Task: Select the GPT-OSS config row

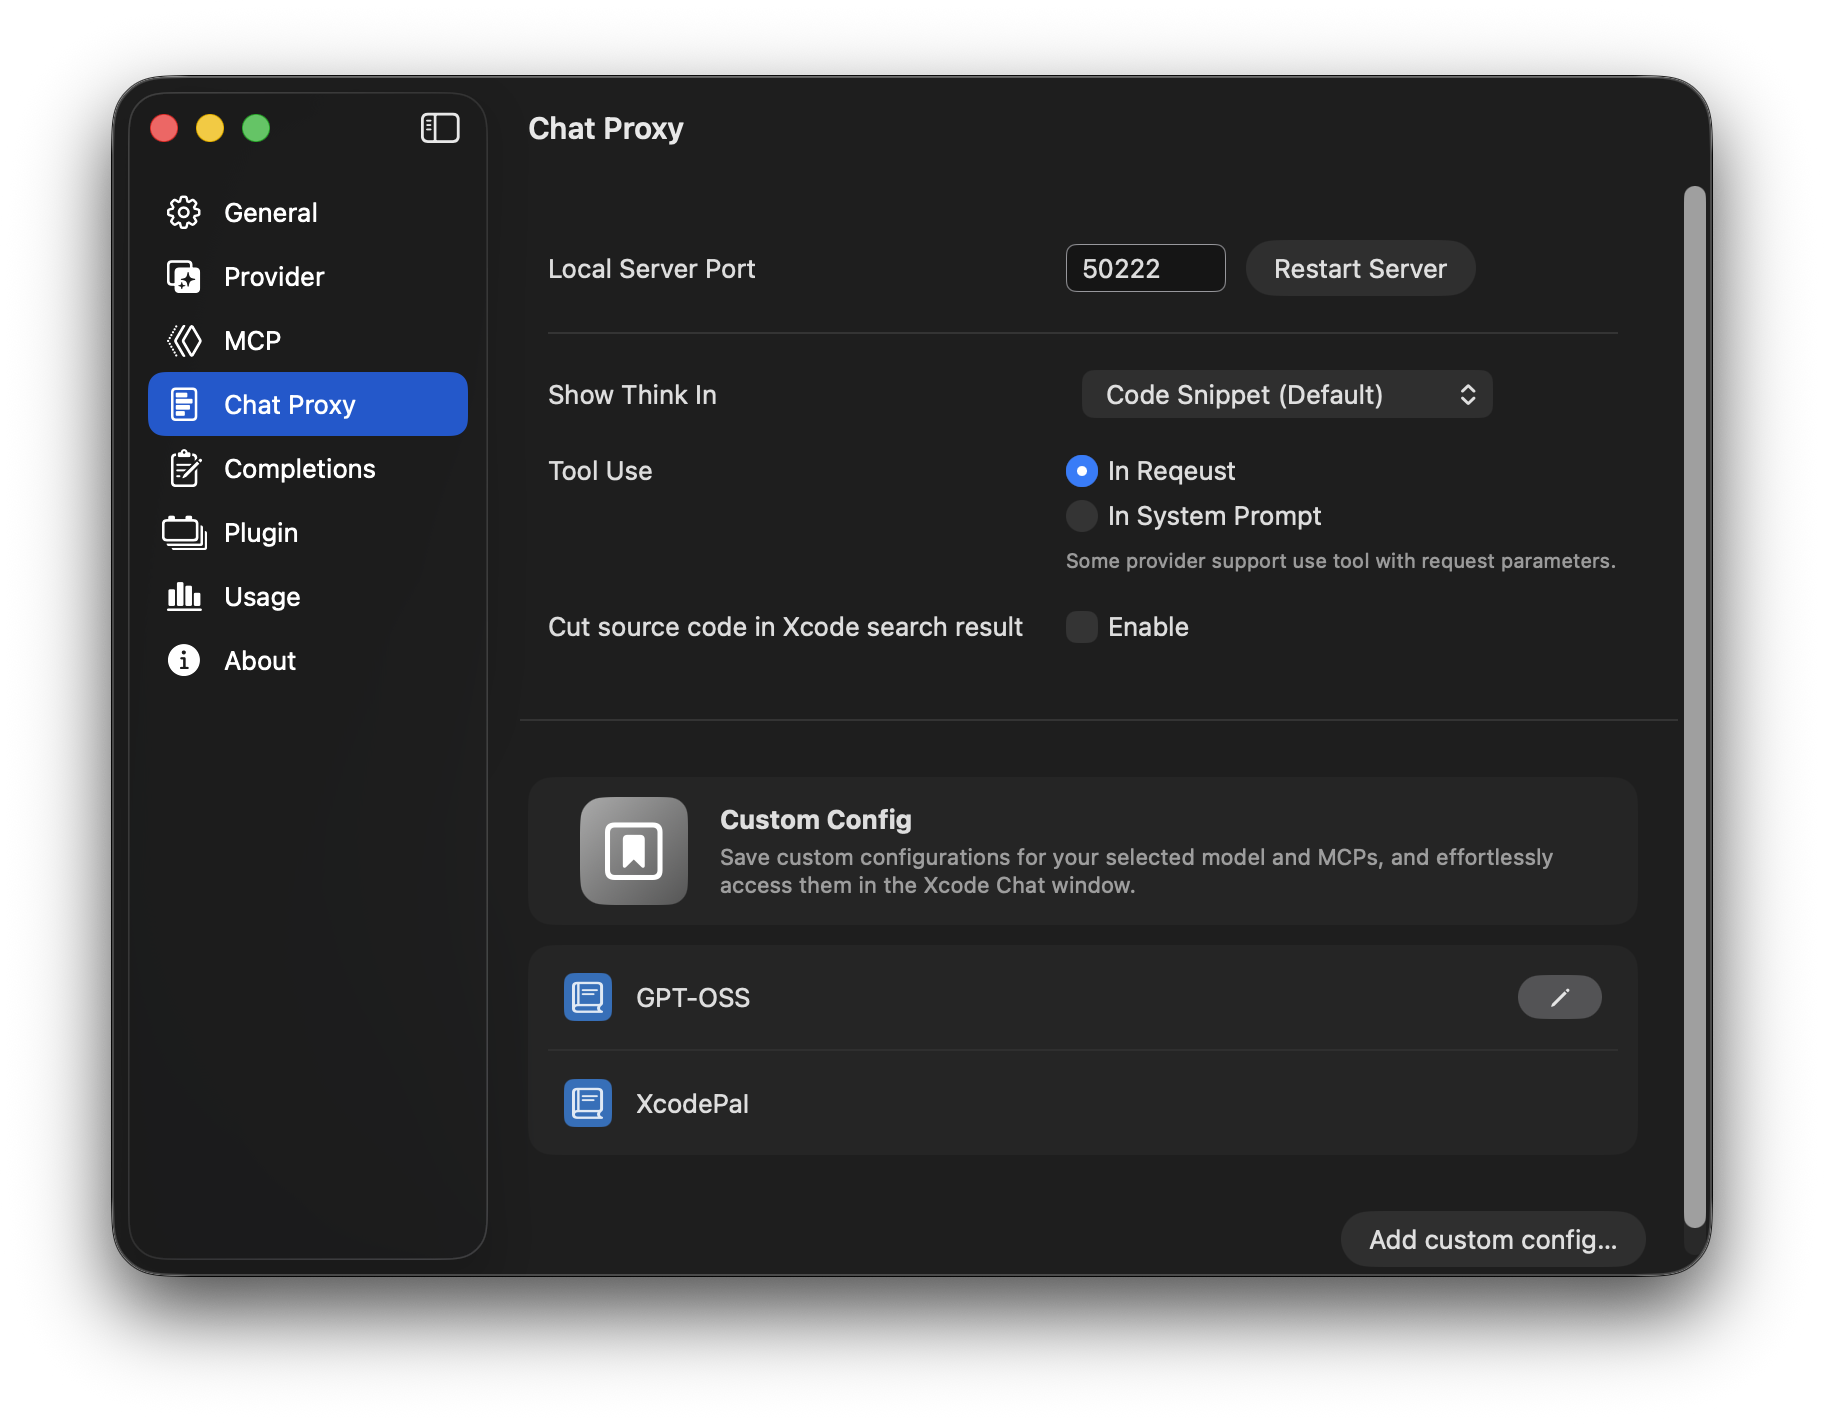Action: (x=1083, y=997)
